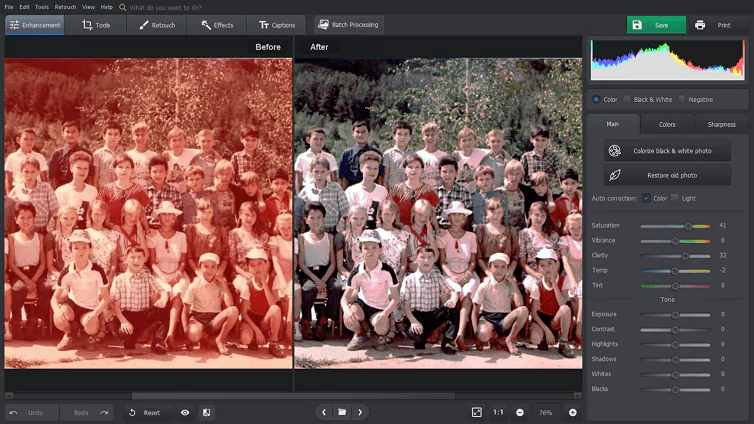Choose the Negative radio option
The image size is (754, 424).
point(682,99)
